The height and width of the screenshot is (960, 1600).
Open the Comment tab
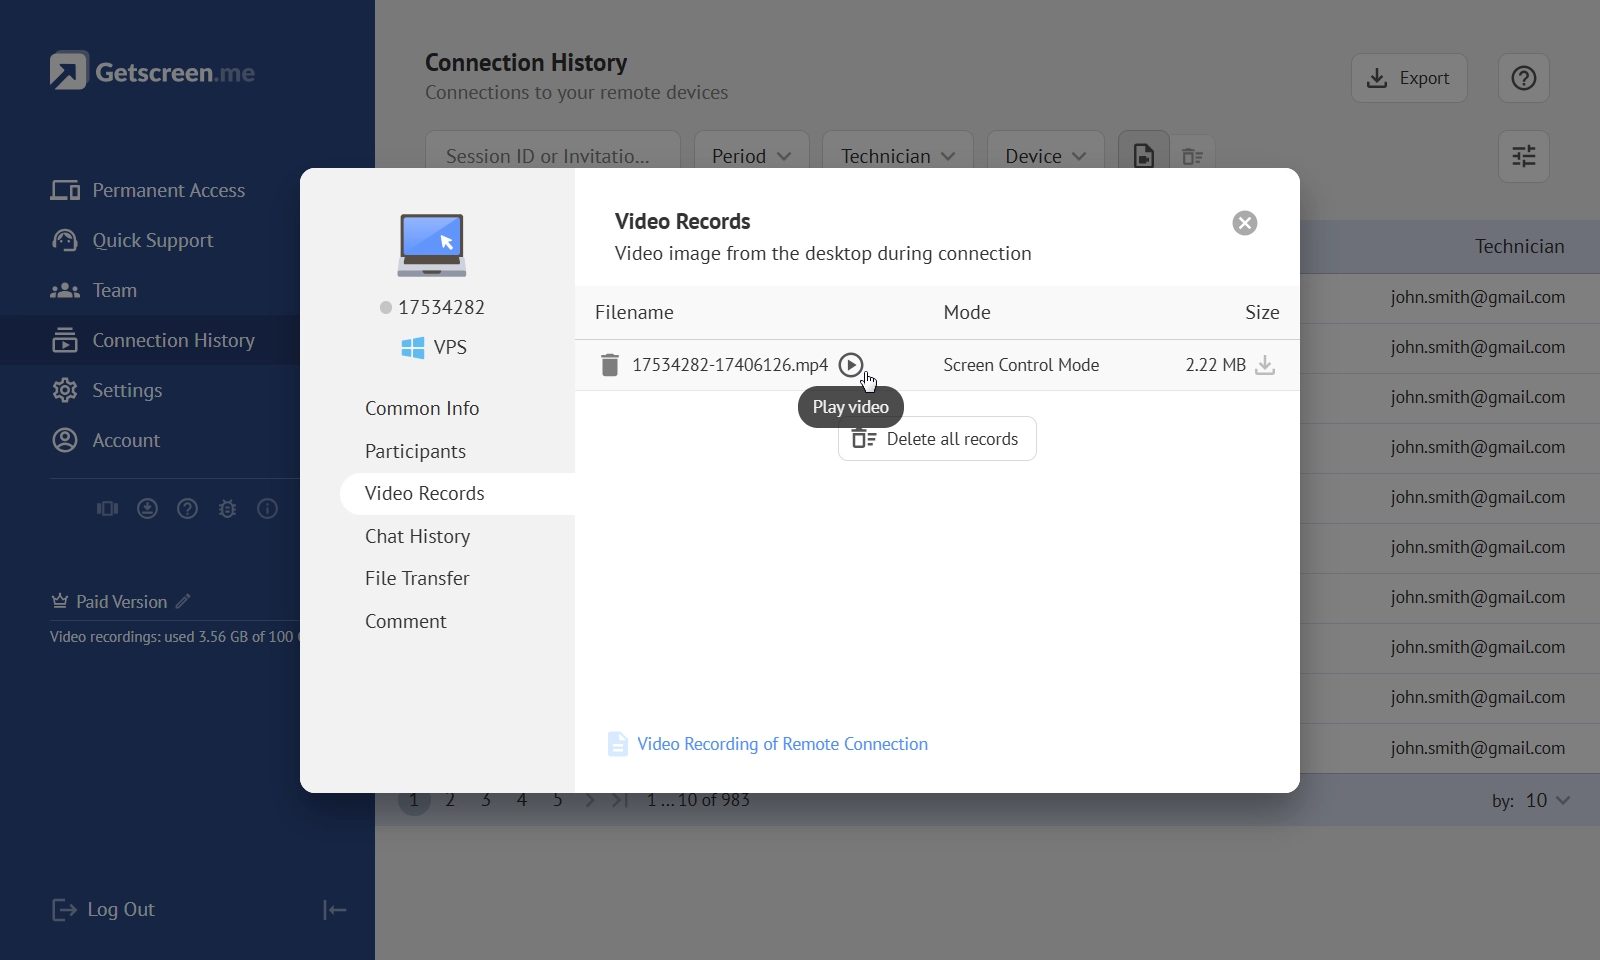coord(405,621)
